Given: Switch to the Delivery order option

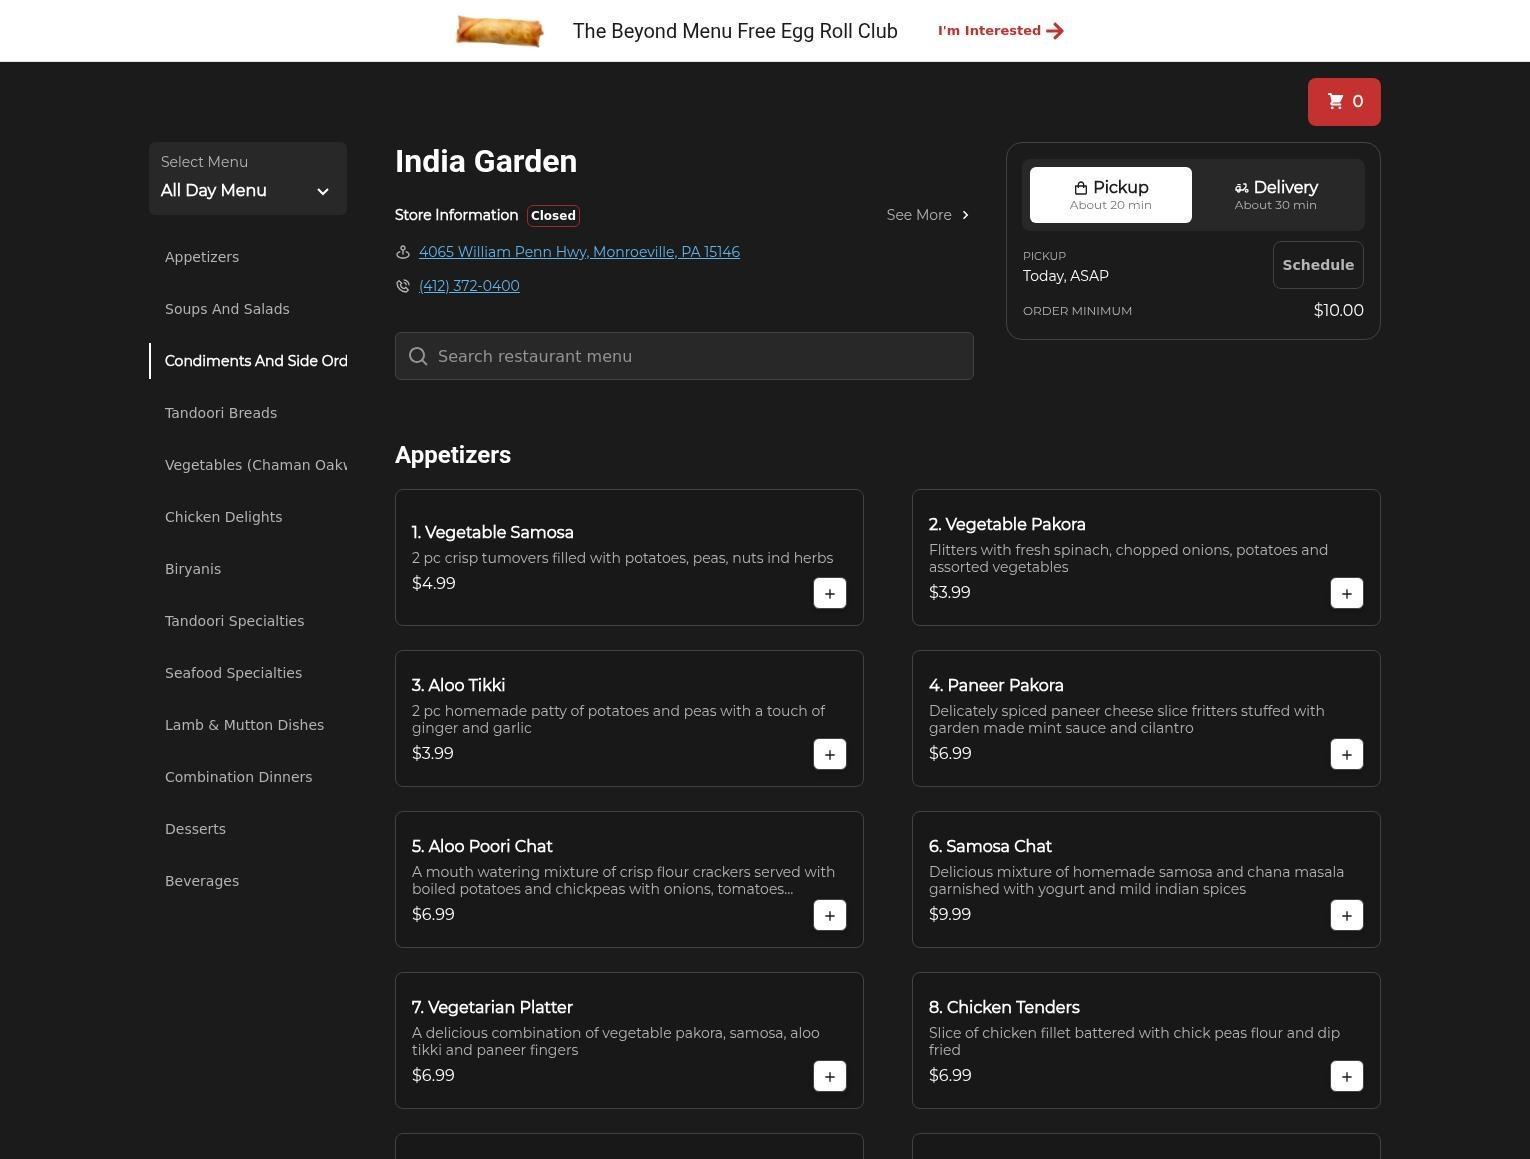Looking at the screenshot, I should click(x=1275, y=195).
